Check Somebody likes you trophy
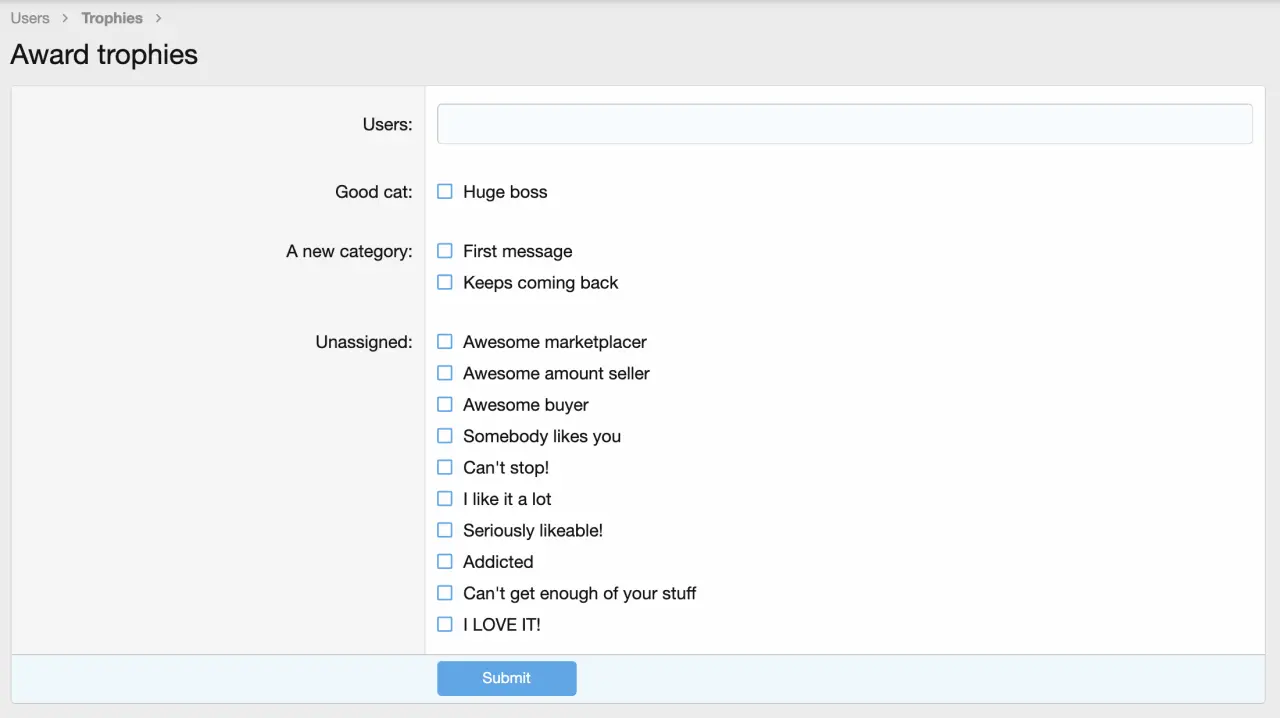Viewport: 1280px width, 718px height. [x=445, y=436]
